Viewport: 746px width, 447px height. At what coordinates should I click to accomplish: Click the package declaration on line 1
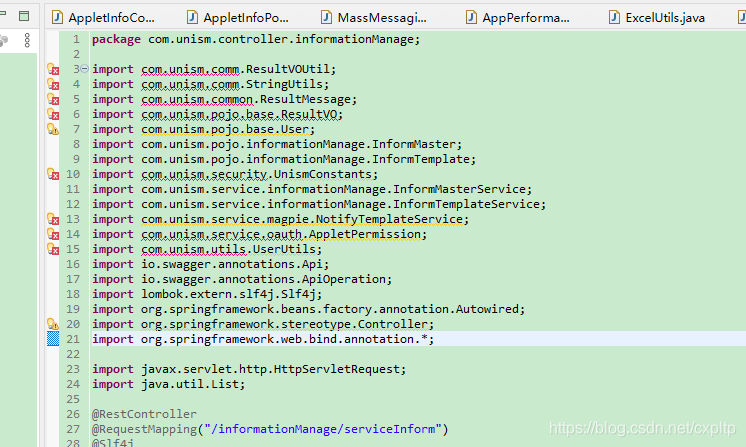click(x=256, y=39)
